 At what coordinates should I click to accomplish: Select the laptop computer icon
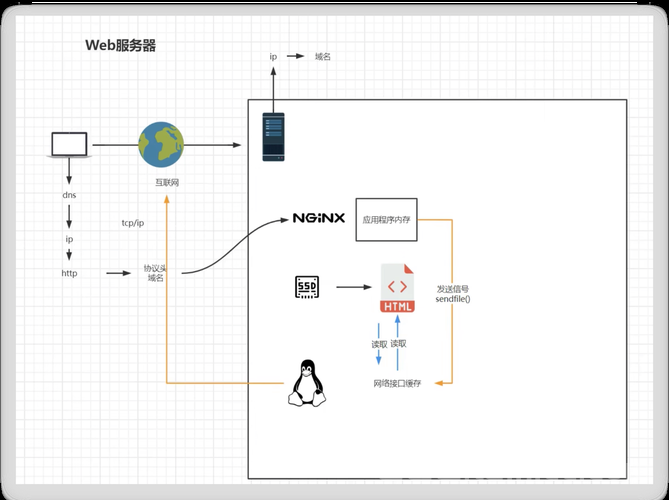[69, 145]
